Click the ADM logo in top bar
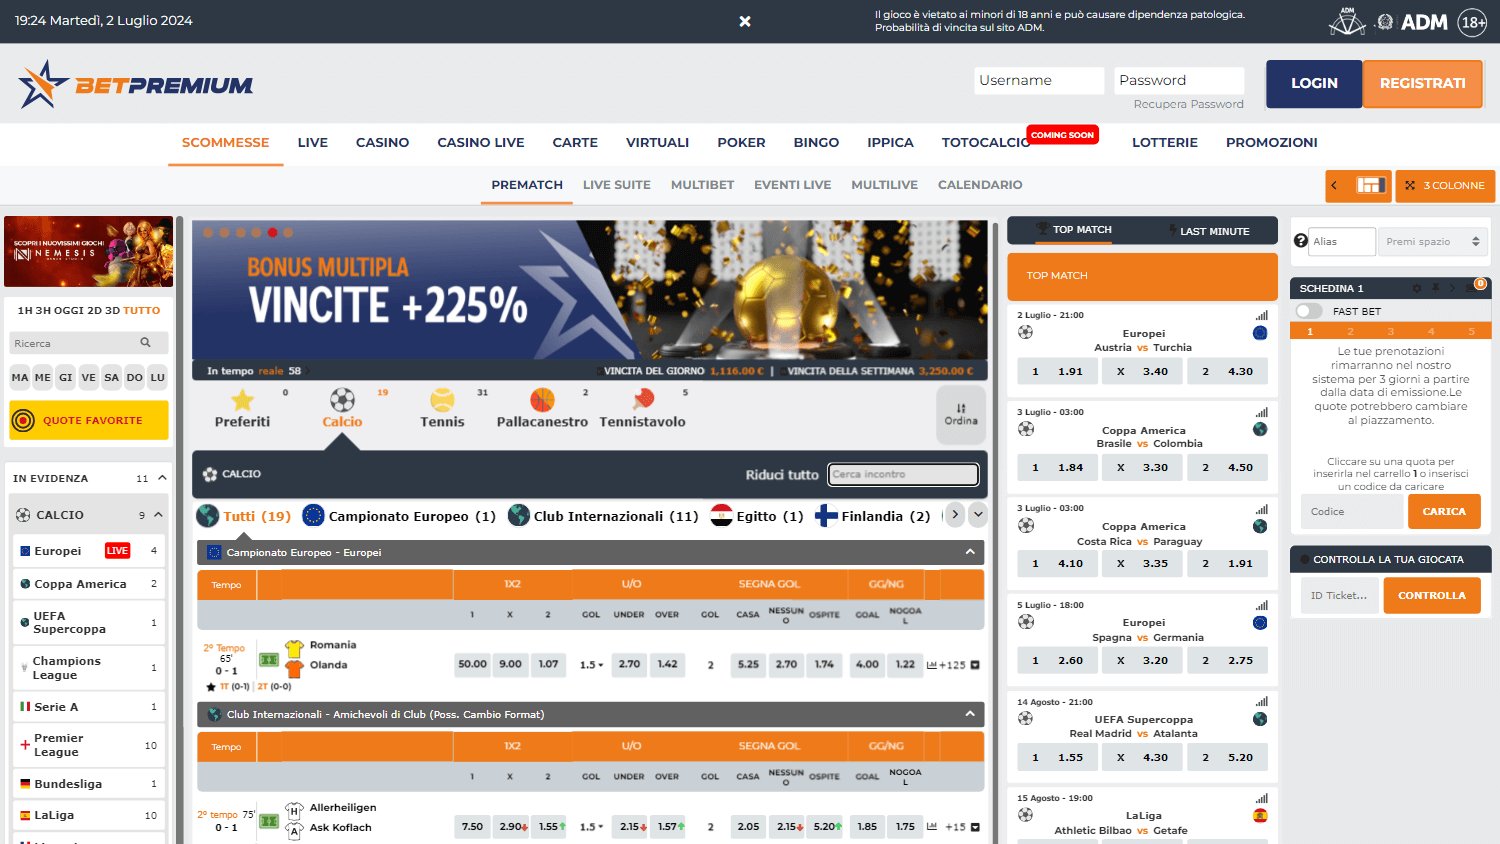Viewport: 1500px width, 844px height. 1424,21
